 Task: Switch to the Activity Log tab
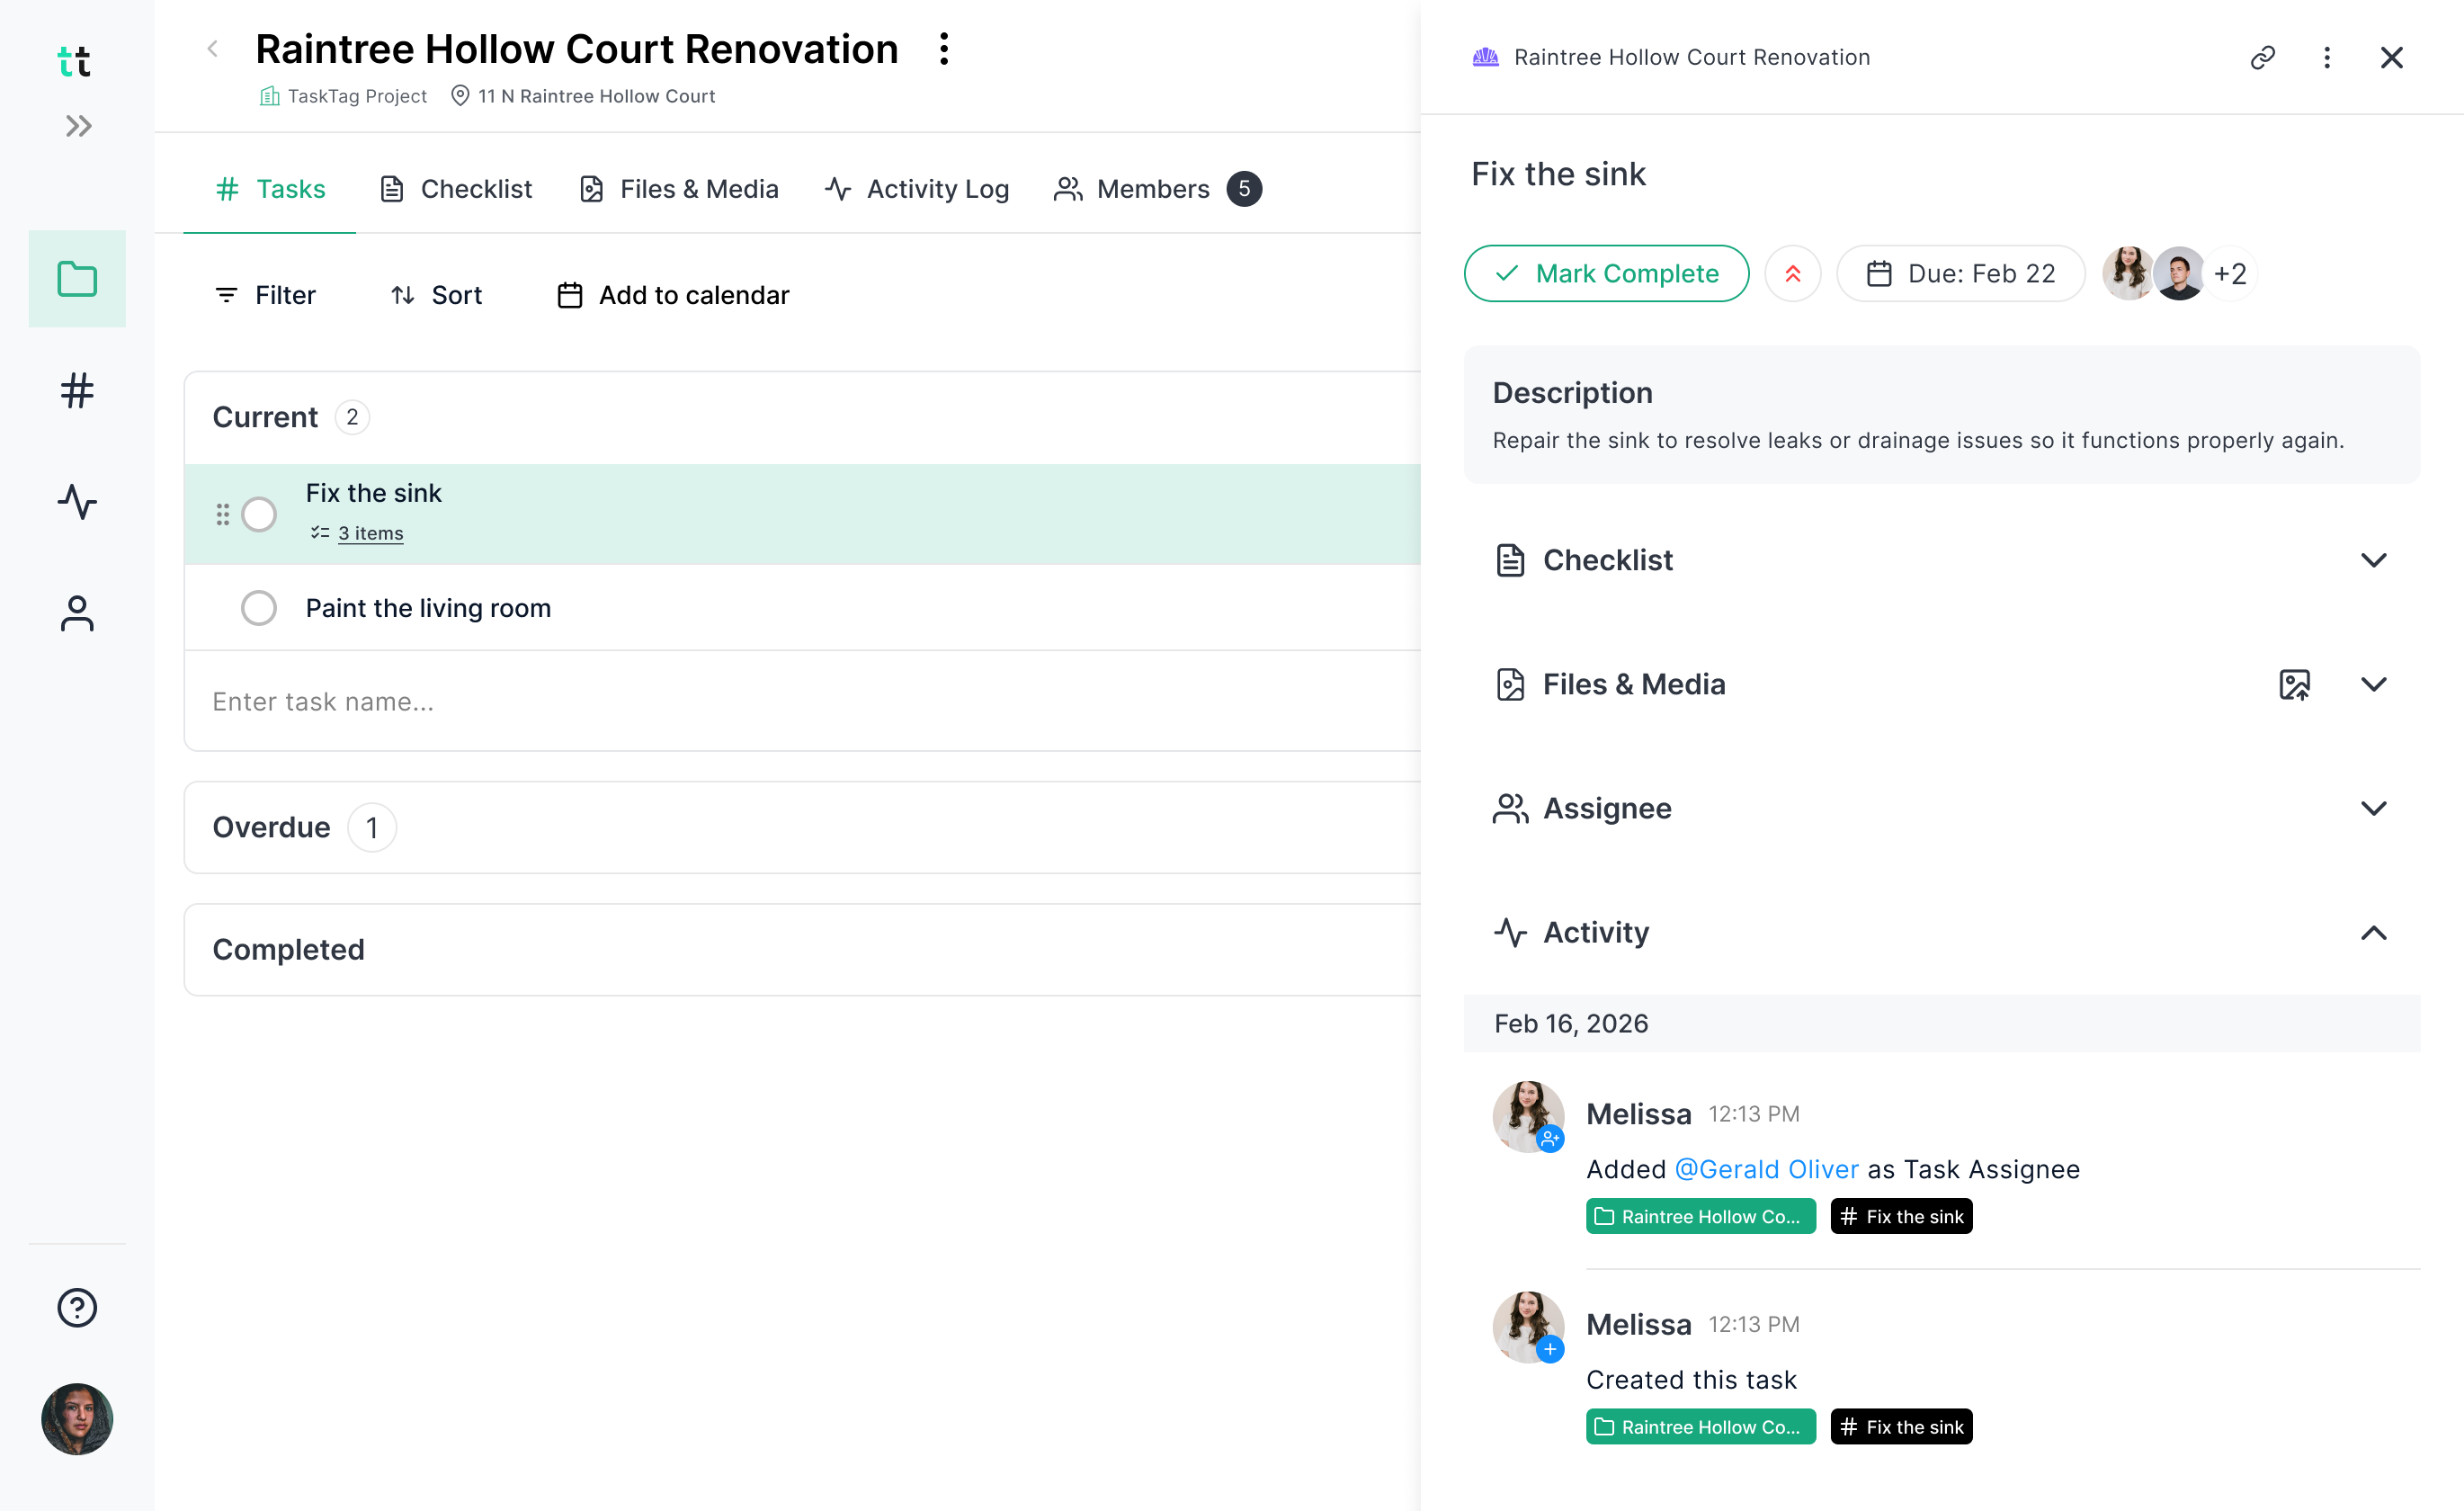(x=916, y=189)
